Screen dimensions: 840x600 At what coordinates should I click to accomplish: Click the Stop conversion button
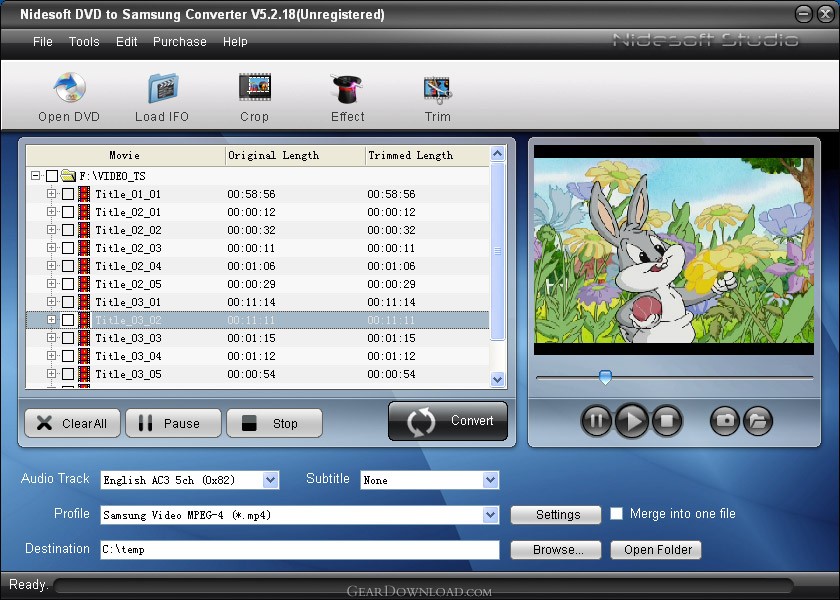tap(274, 423)
